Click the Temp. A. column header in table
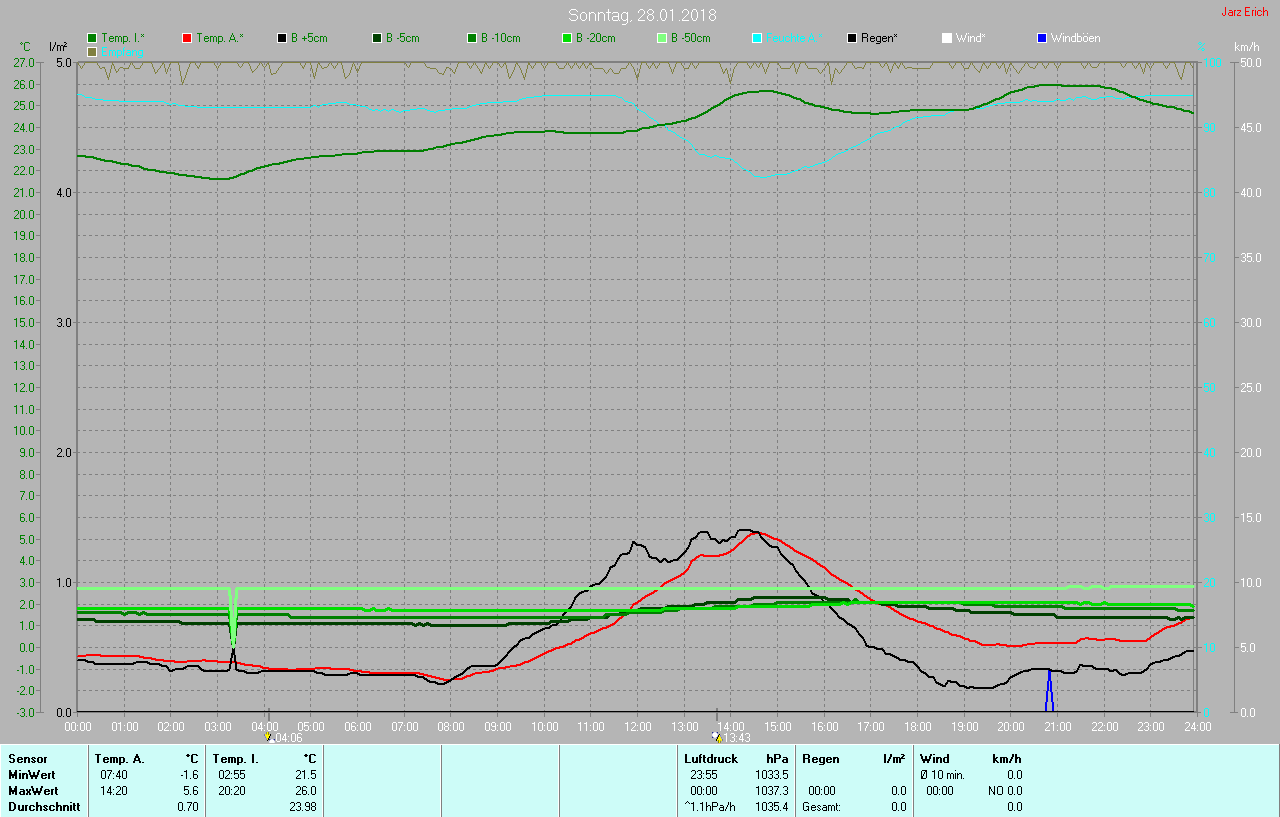Screen dimensions: 1280x817 (x=120, y=759)
